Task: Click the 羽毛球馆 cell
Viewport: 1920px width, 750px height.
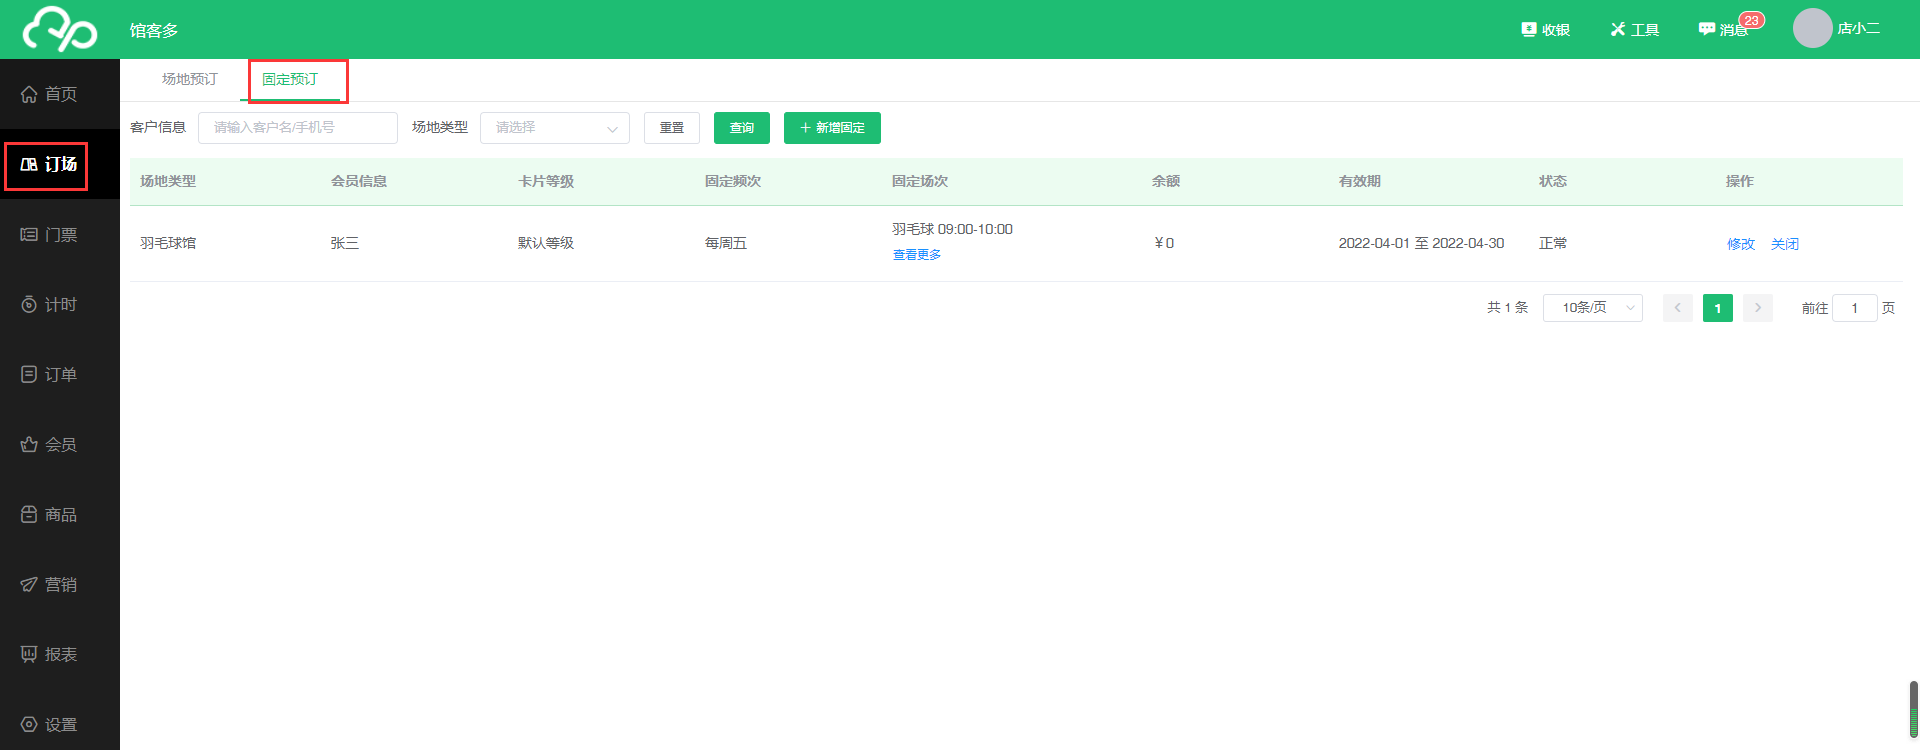Action: click(168, 243)
